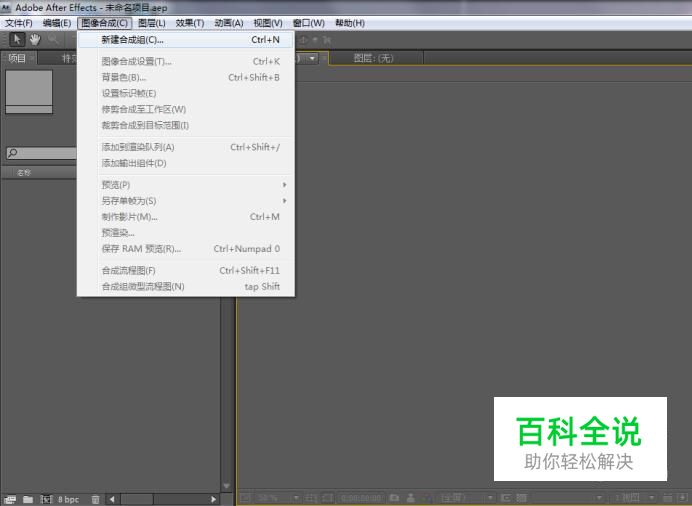The height and width of the screenshot is (506, 692).
Task: Click 设置标识帧(E) menu entry
Action: [186, 93]
